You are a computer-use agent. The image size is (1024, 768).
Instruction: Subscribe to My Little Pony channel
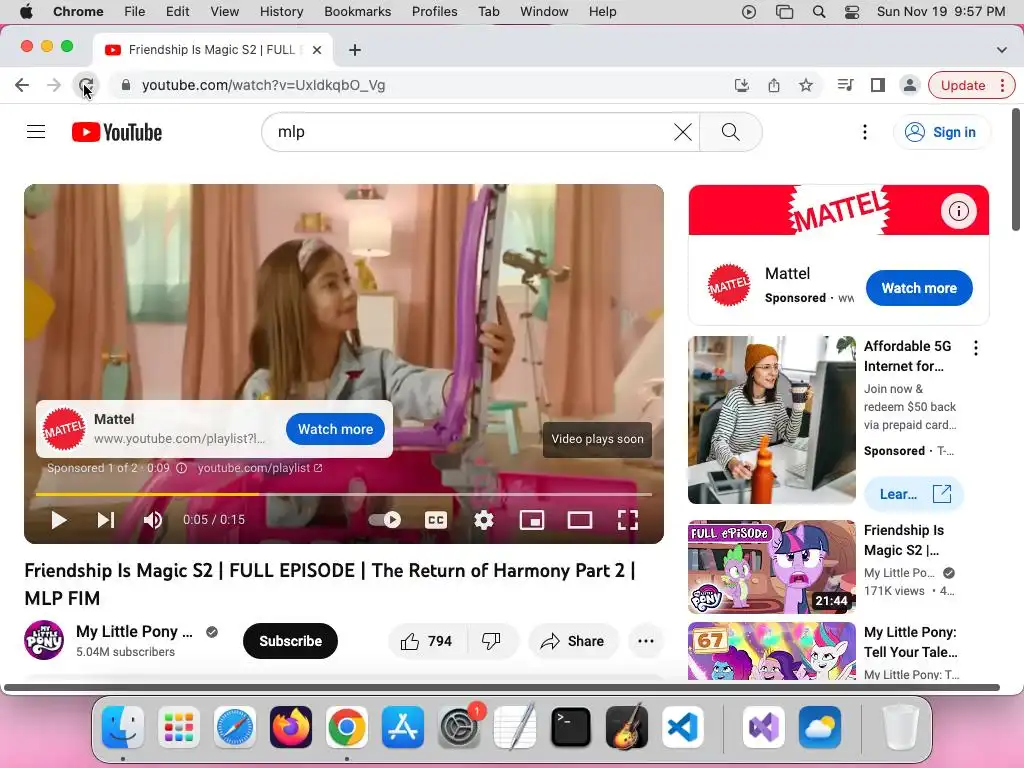tap(291, 641)
